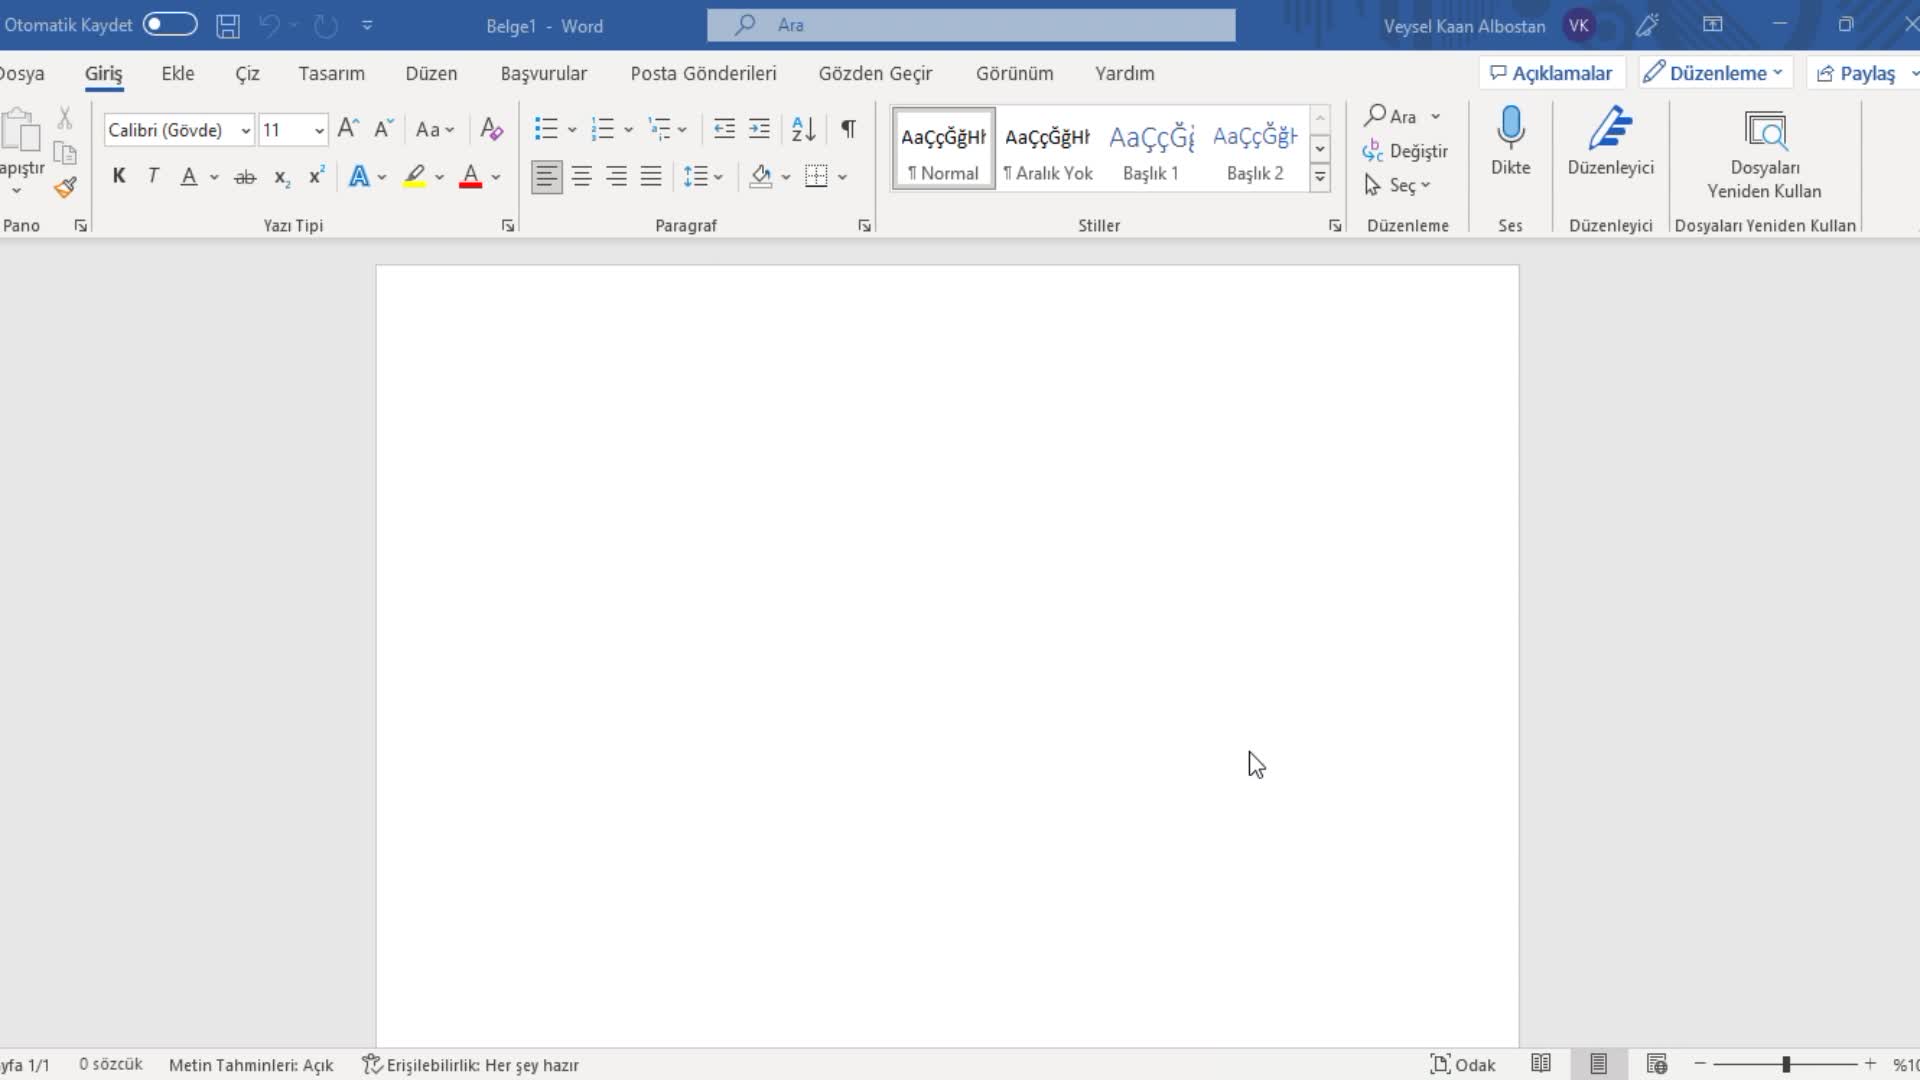Image resolution: width=1920 pixels, height=1080 pixels.
Task: Open the Giriş ribbon tab
Action: 103,73
